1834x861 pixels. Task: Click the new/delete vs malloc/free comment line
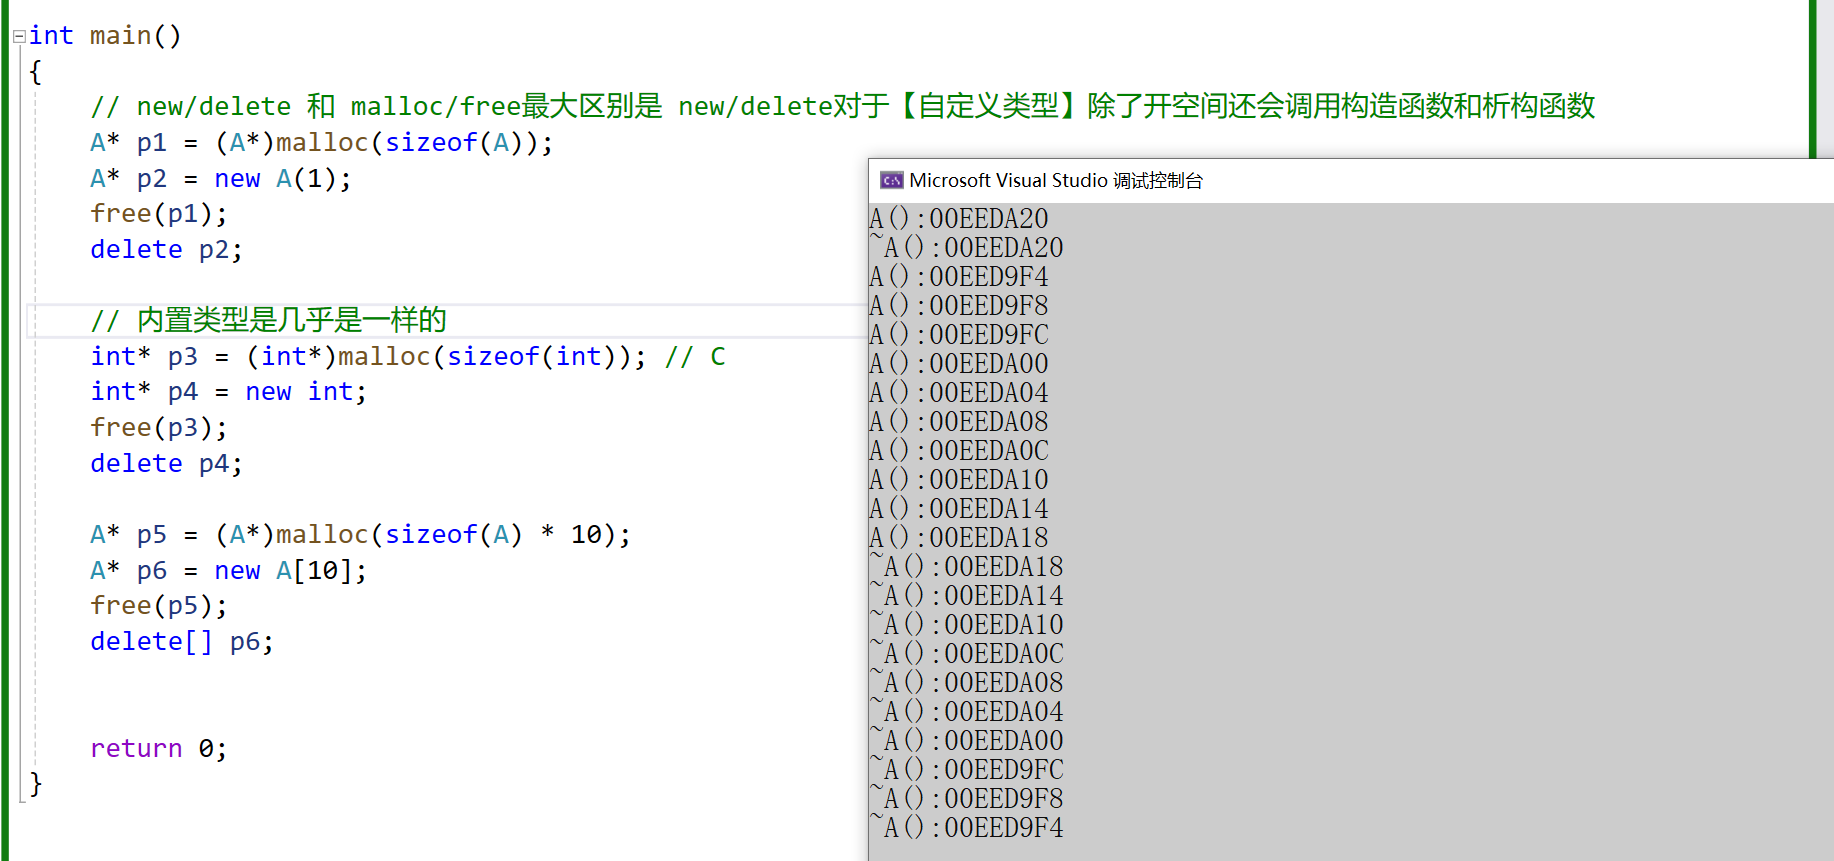842,106
